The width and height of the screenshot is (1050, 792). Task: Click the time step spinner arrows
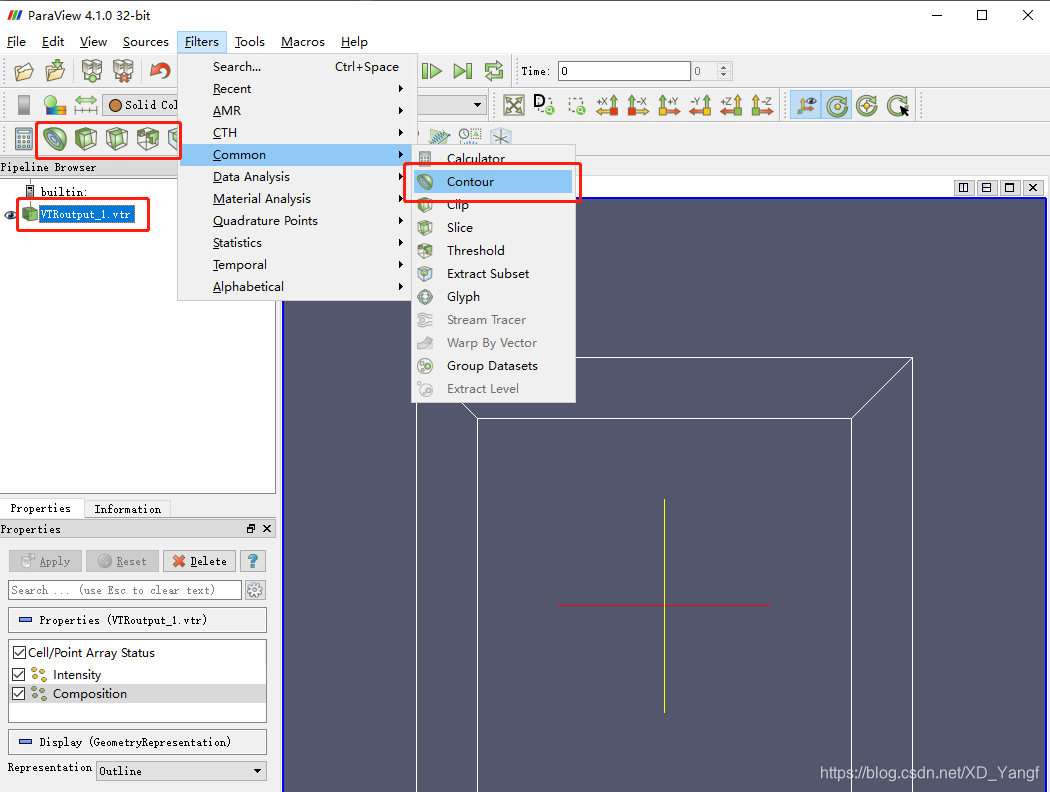(x=723, y=71)
